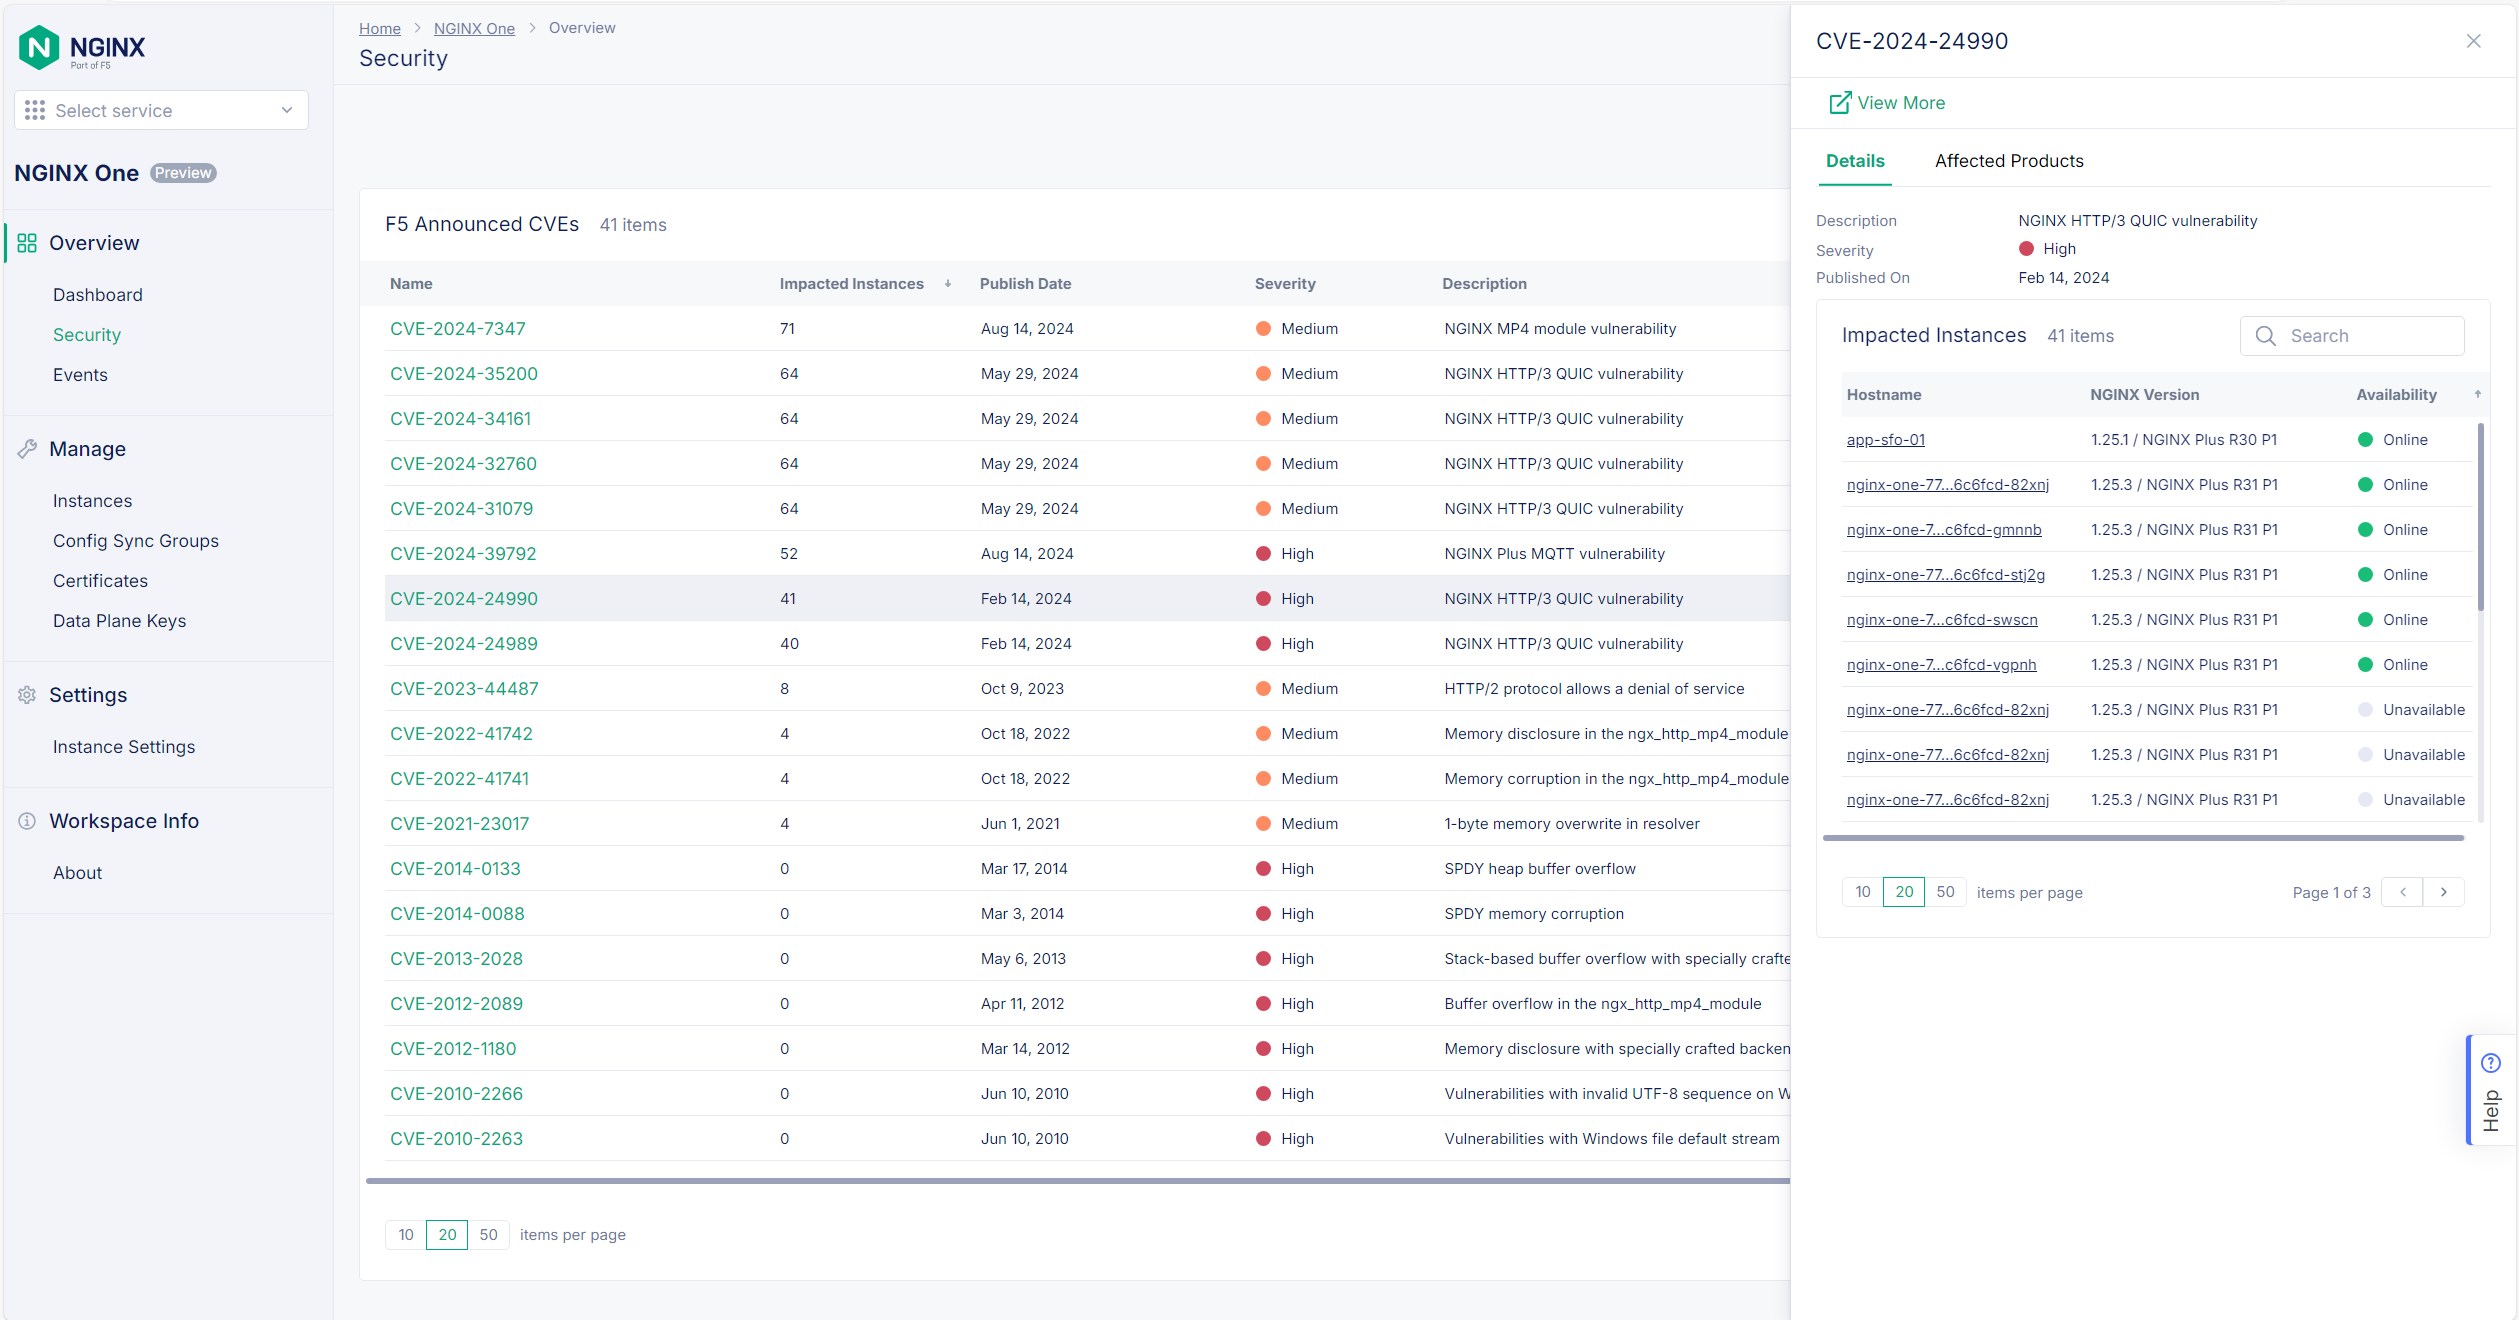This screenshot has height=1320, width=2519.
Task: Open Data Plane Keys page
Action: [120, 621]
